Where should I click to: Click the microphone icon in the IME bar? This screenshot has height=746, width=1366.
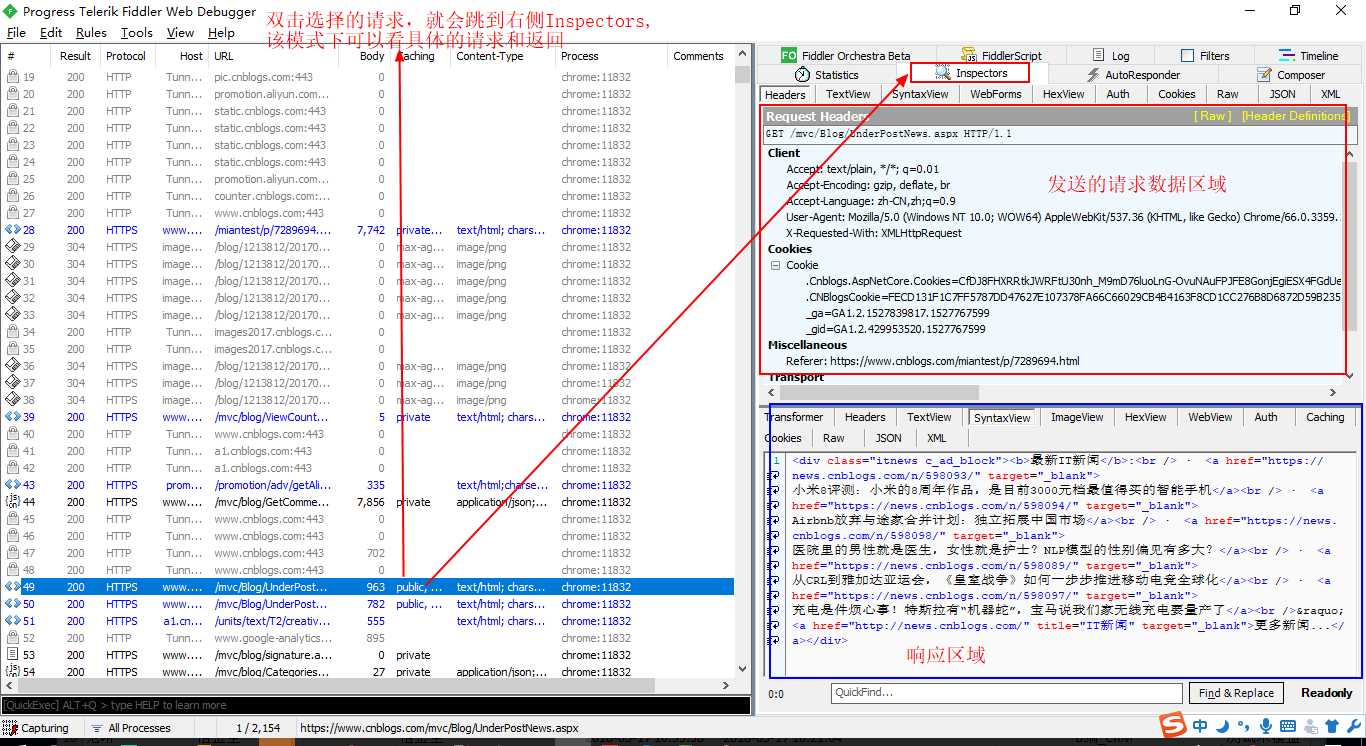tap(1266, 726)
